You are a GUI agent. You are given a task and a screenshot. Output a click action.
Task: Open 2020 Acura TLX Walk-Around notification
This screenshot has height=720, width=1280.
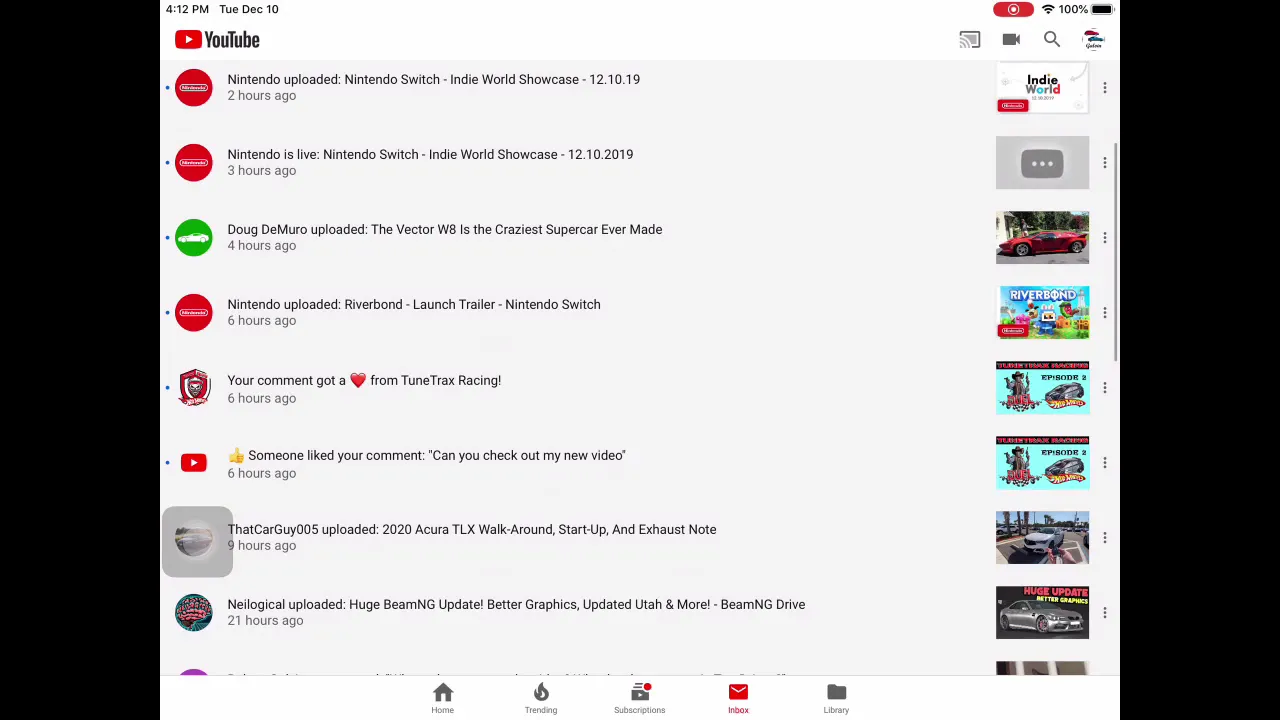[x=471, y=530]
